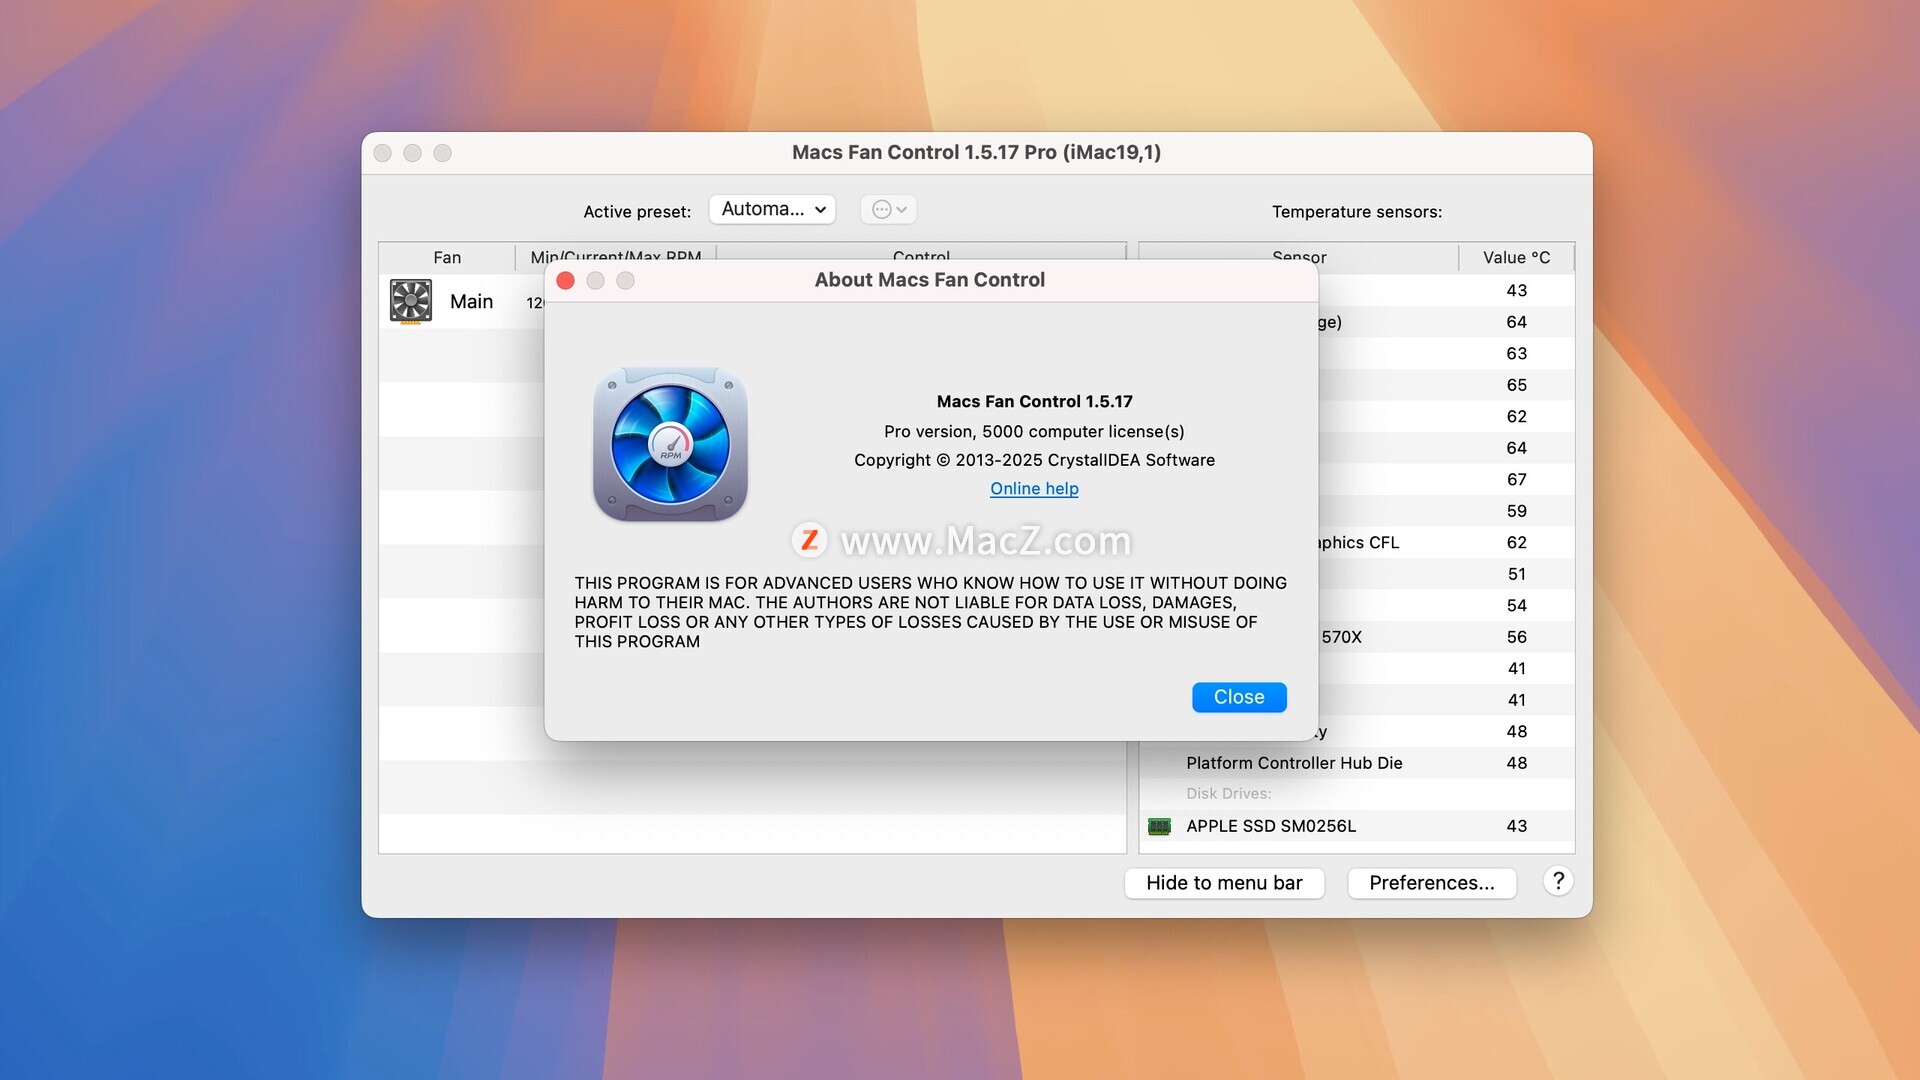Screen dimensions: 1920x1080
Task: Close the About dialog with red button
Action: [565, 281]
